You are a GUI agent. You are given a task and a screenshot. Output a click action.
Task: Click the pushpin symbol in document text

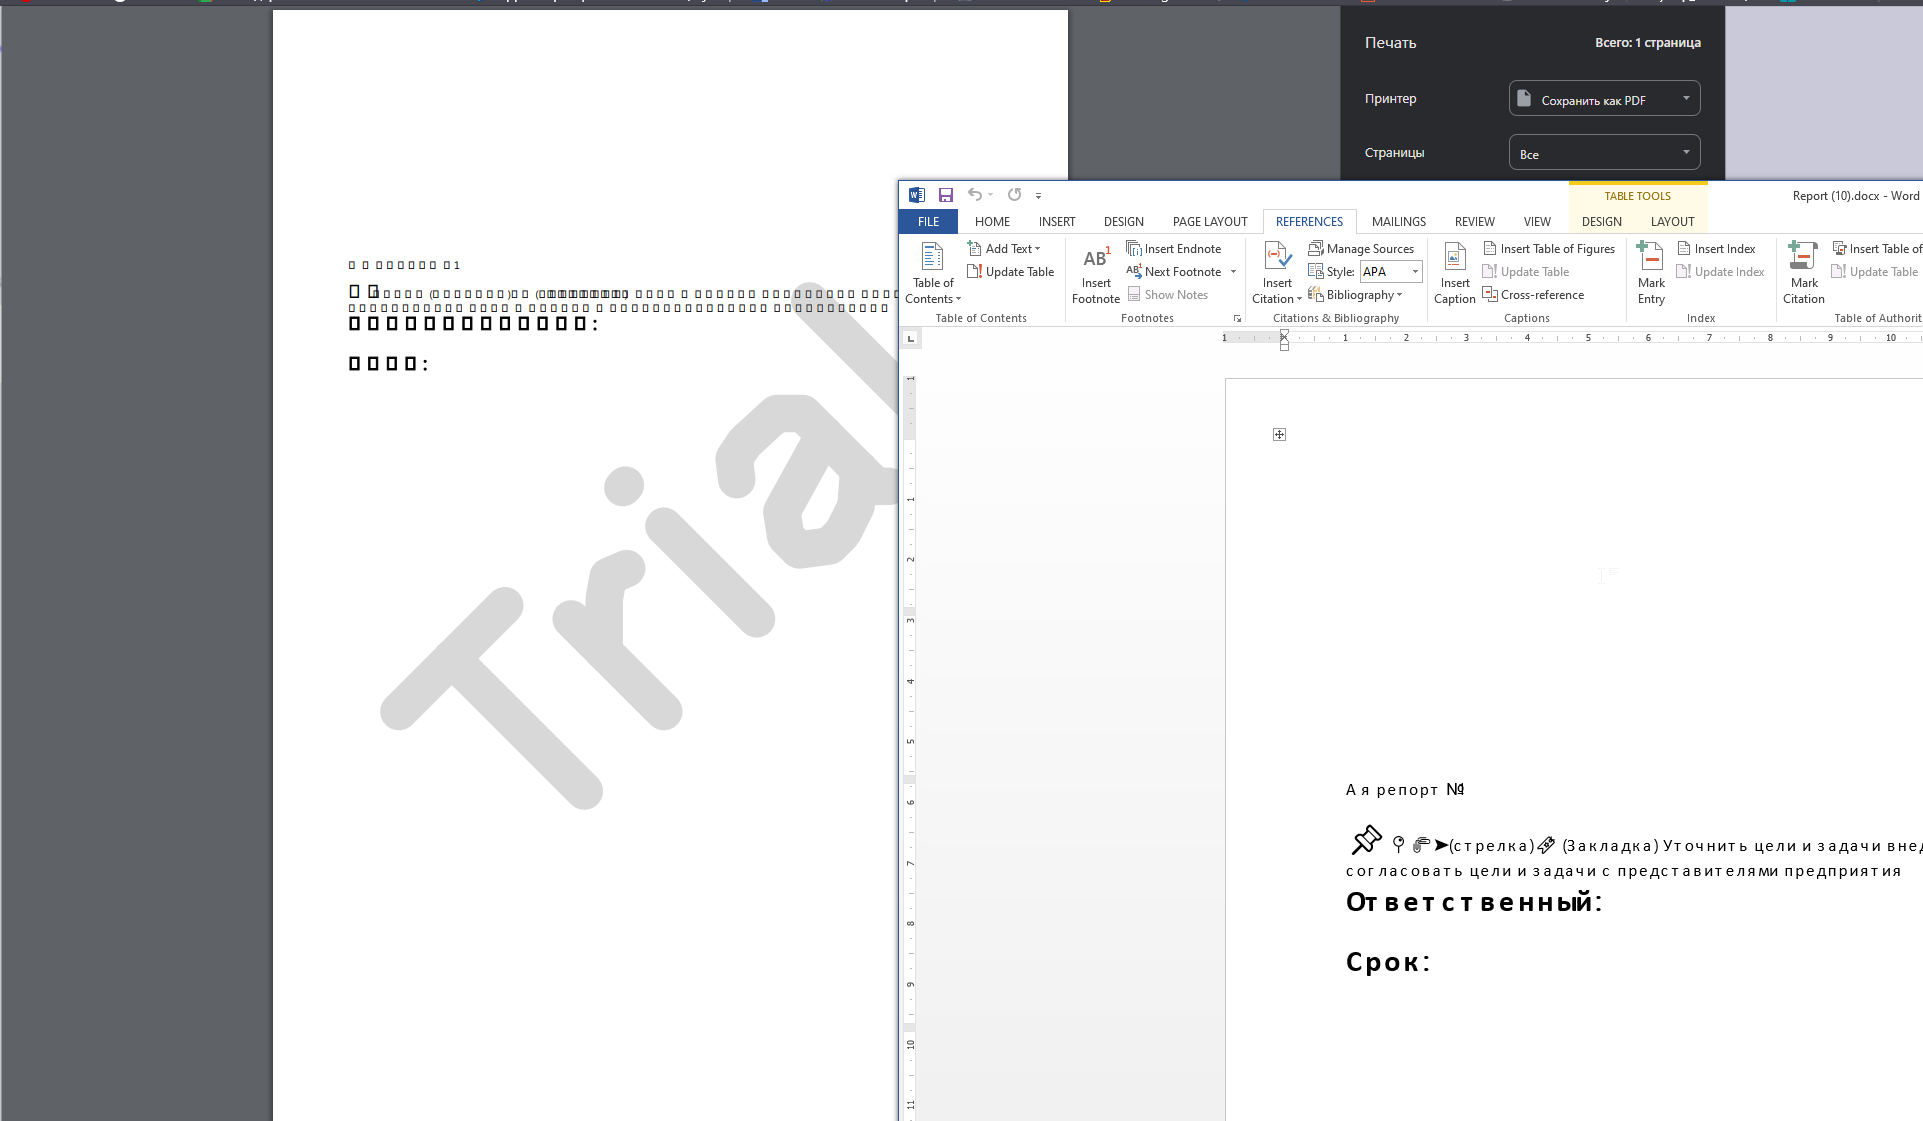1366,840
